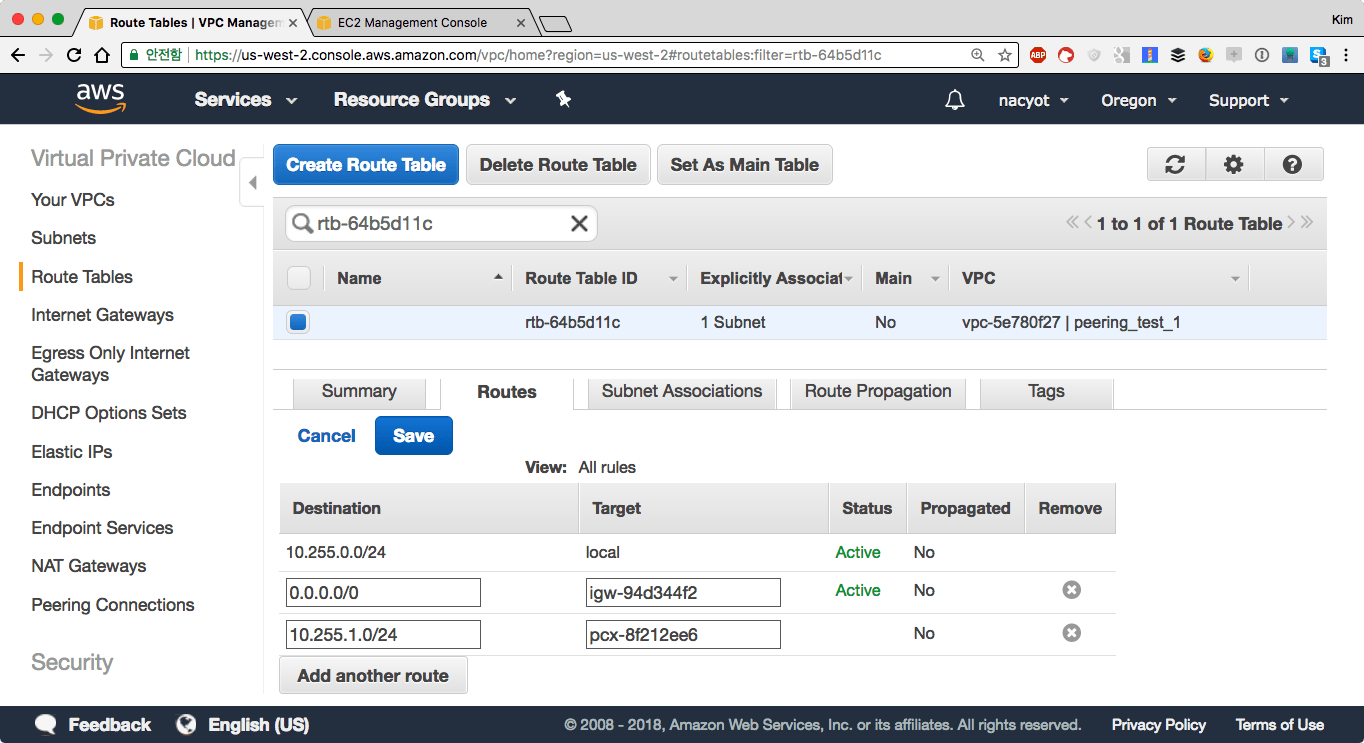Click the help question mark icon

[1292, 165]
